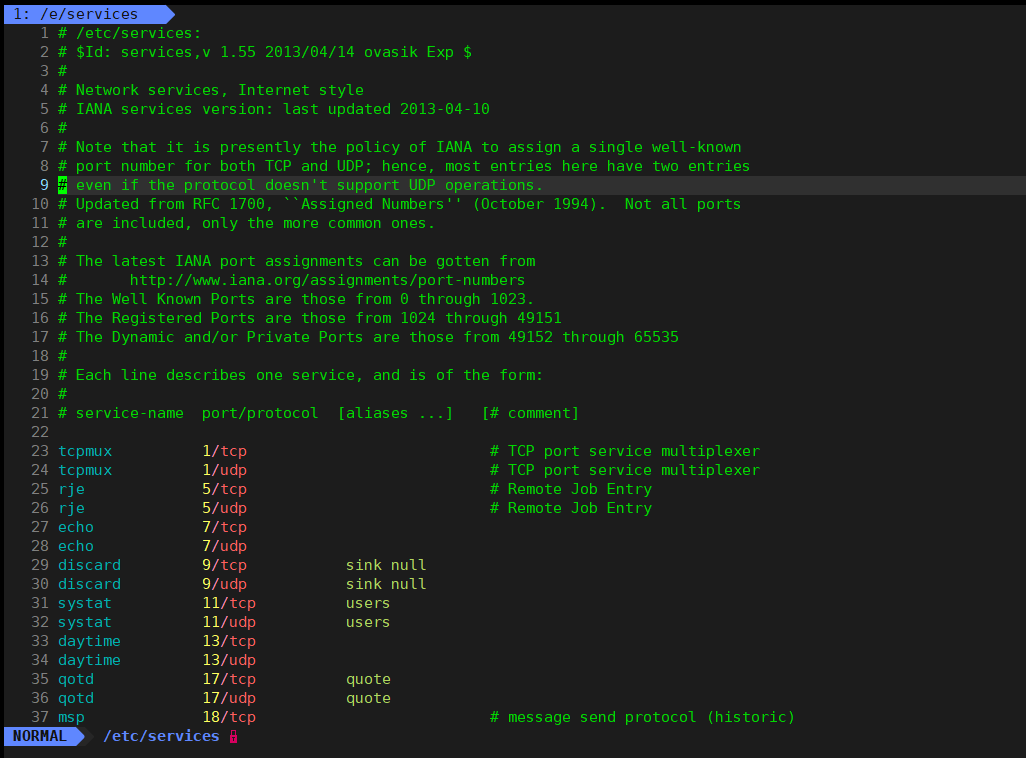Click the read-only lock icon in statusline
This screenshot has width=1026, height=758.
[234, 736]
